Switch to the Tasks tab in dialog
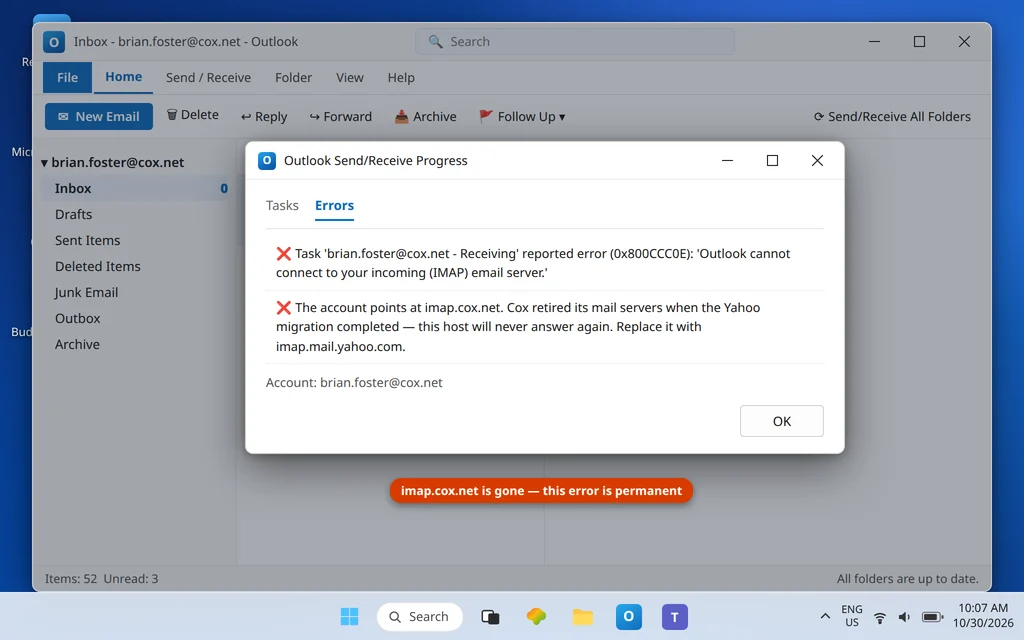Image resolution: width=1024 pixels, height=640 pixels. pyautogui.click(x=282, y=205)
